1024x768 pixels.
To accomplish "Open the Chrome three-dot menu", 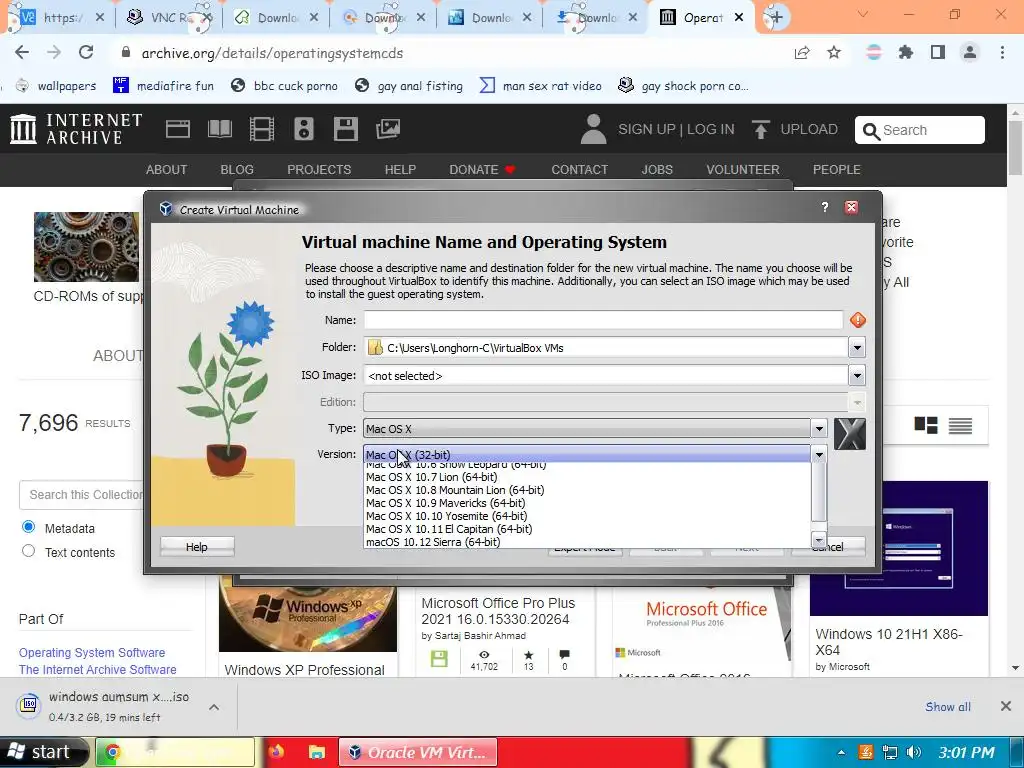I will tap(1002, 53).
